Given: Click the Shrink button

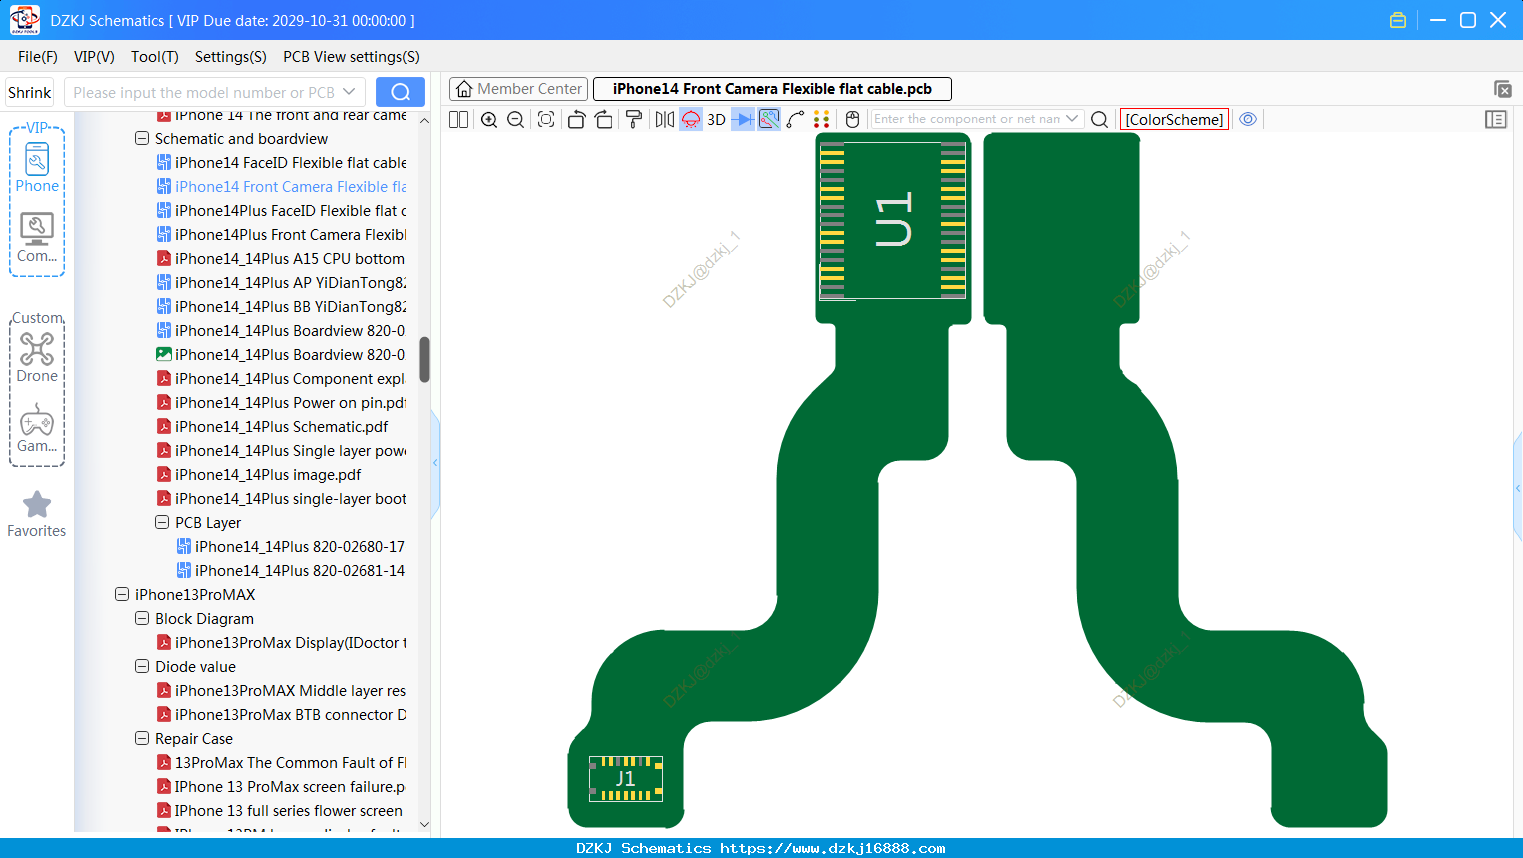Looking at the screenshot, I should click(x=30, y=92).
